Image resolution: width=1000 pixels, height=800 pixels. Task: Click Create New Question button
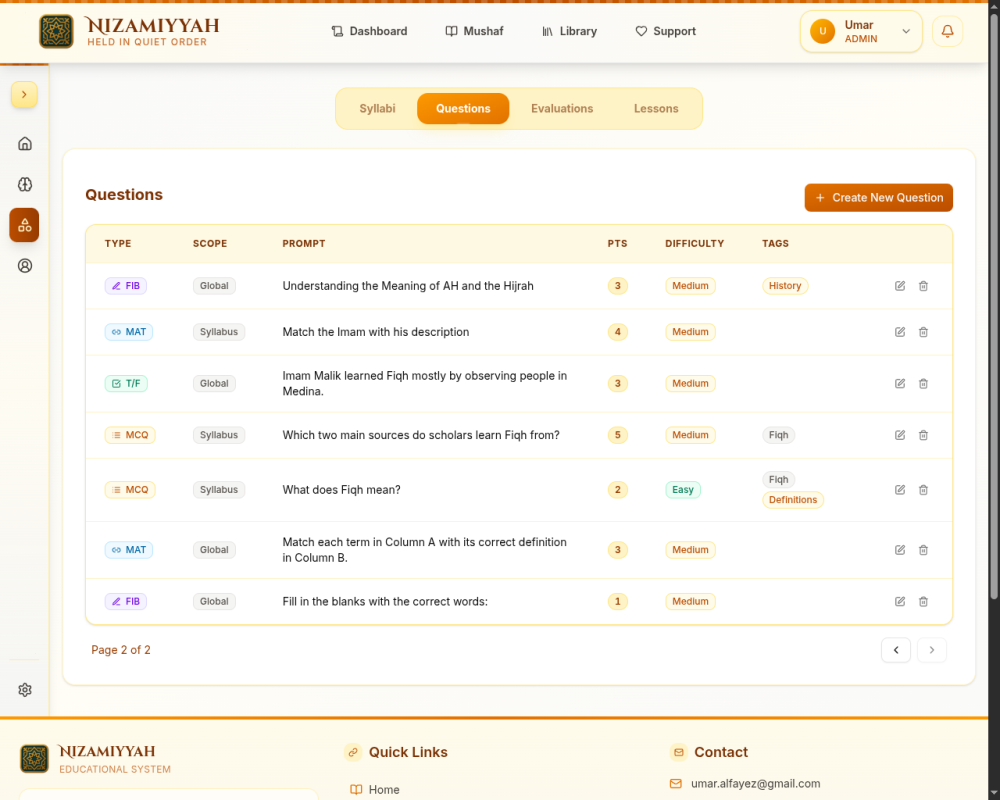[x=878, y=198]
